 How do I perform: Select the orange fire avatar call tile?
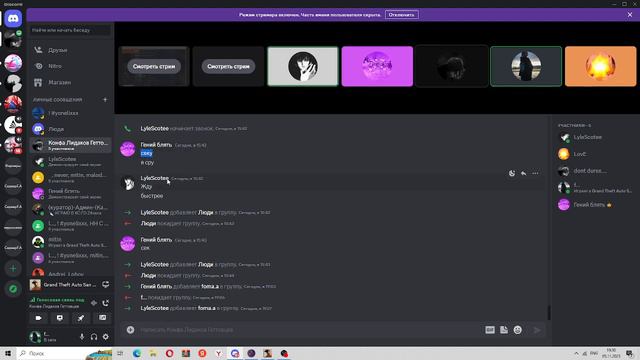tap(600, 66)
